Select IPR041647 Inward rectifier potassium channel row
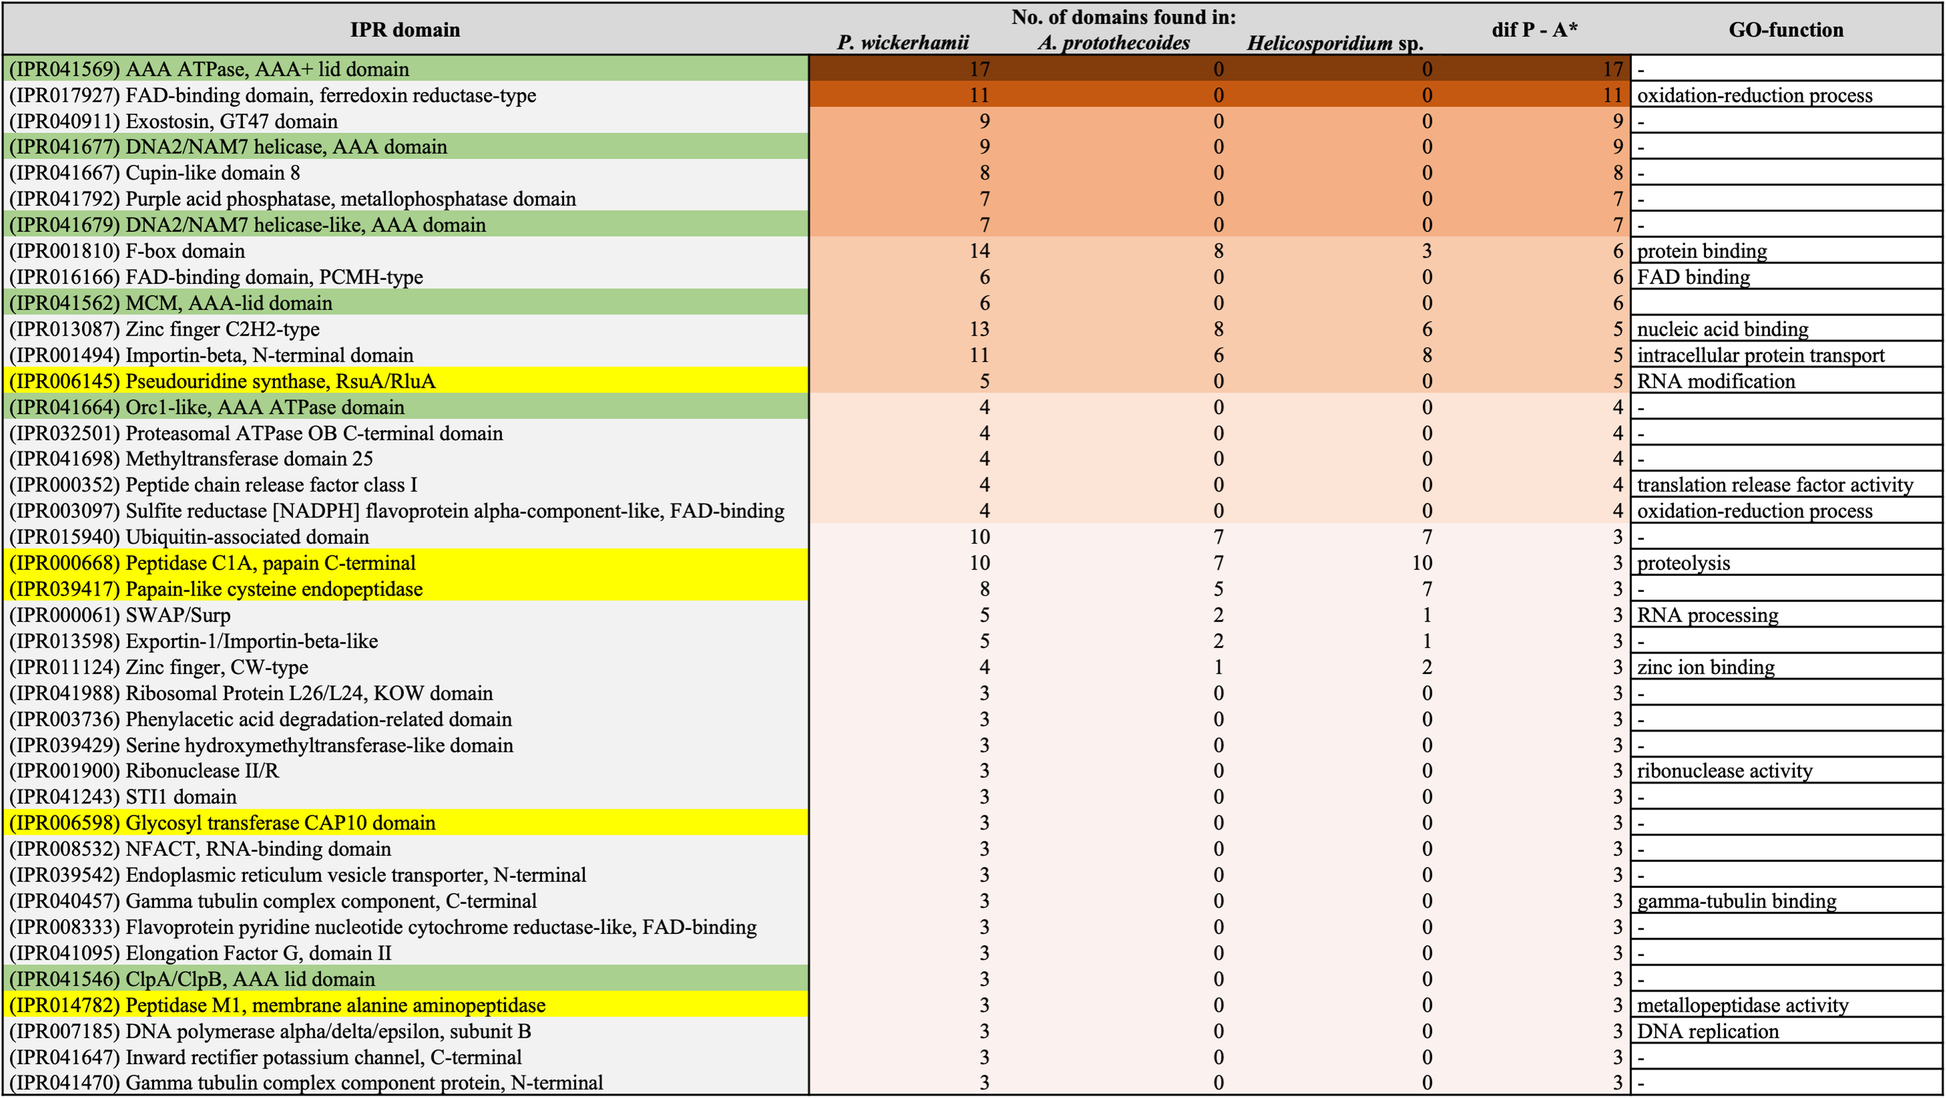This screenshot has width=1946, height=1098. tap(406, 1057)
